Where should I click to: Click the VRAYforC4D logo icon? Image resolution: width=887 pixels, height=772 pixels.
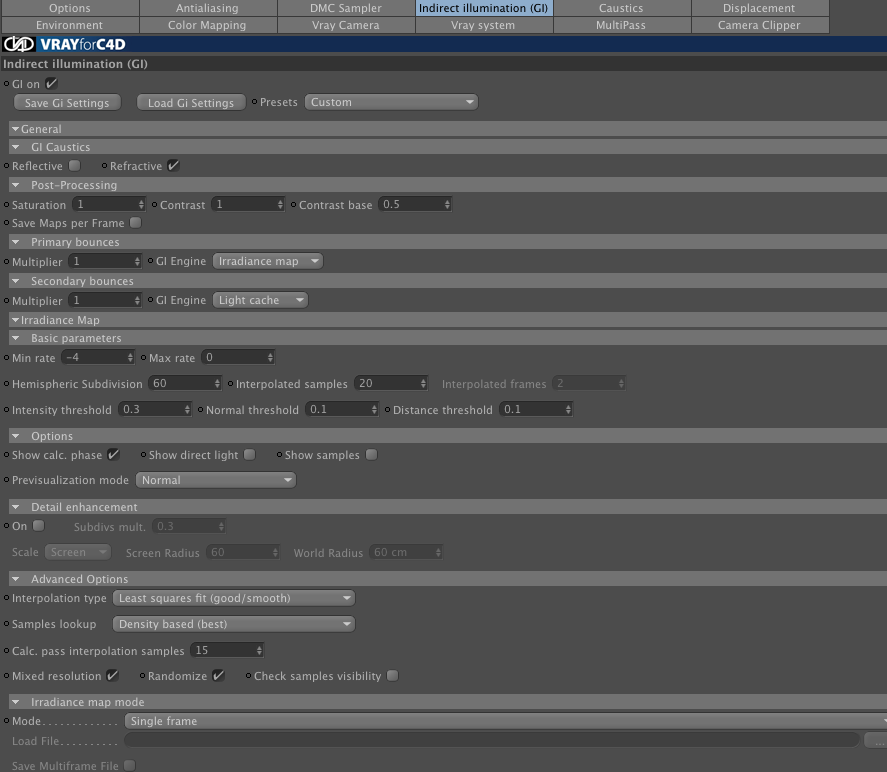(x=19, y=44)
